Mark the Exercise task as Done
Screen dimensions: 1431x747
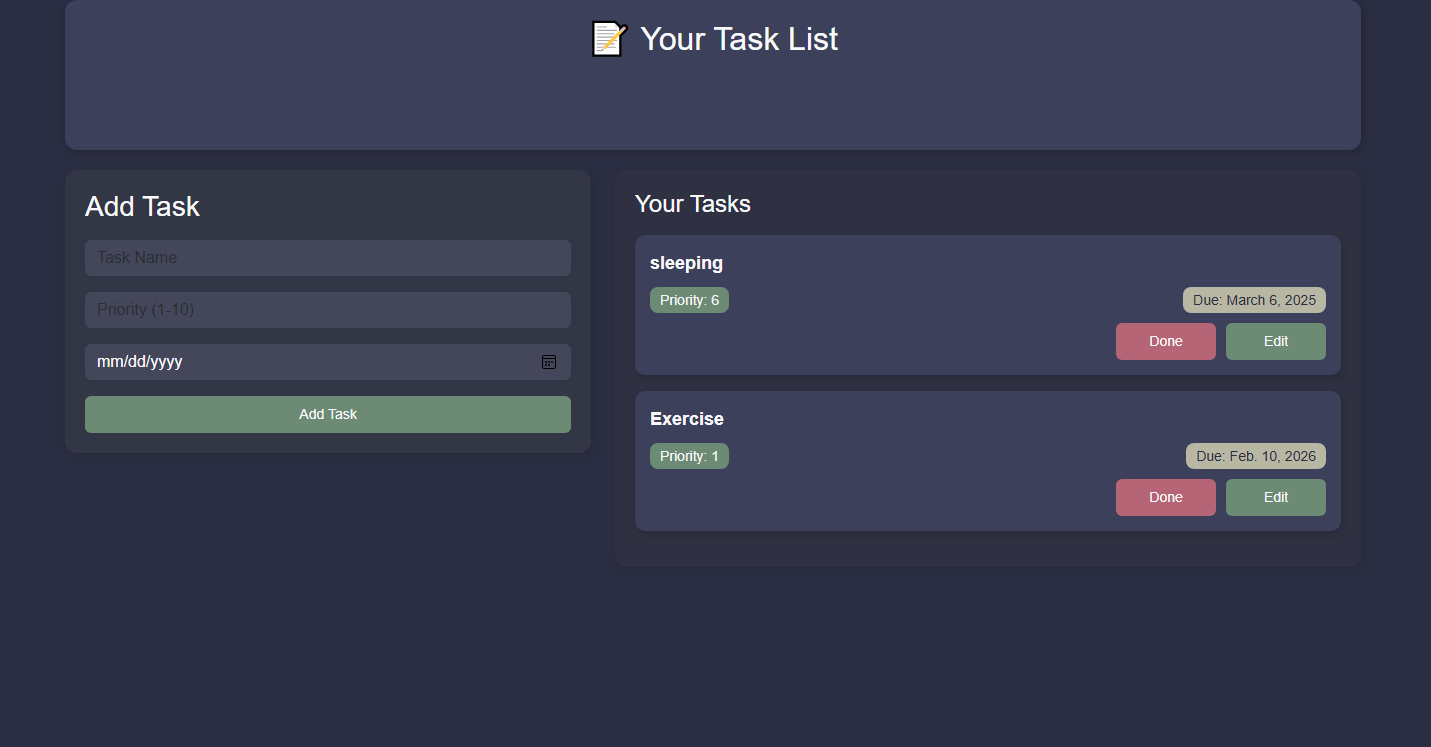[1166, 497]
